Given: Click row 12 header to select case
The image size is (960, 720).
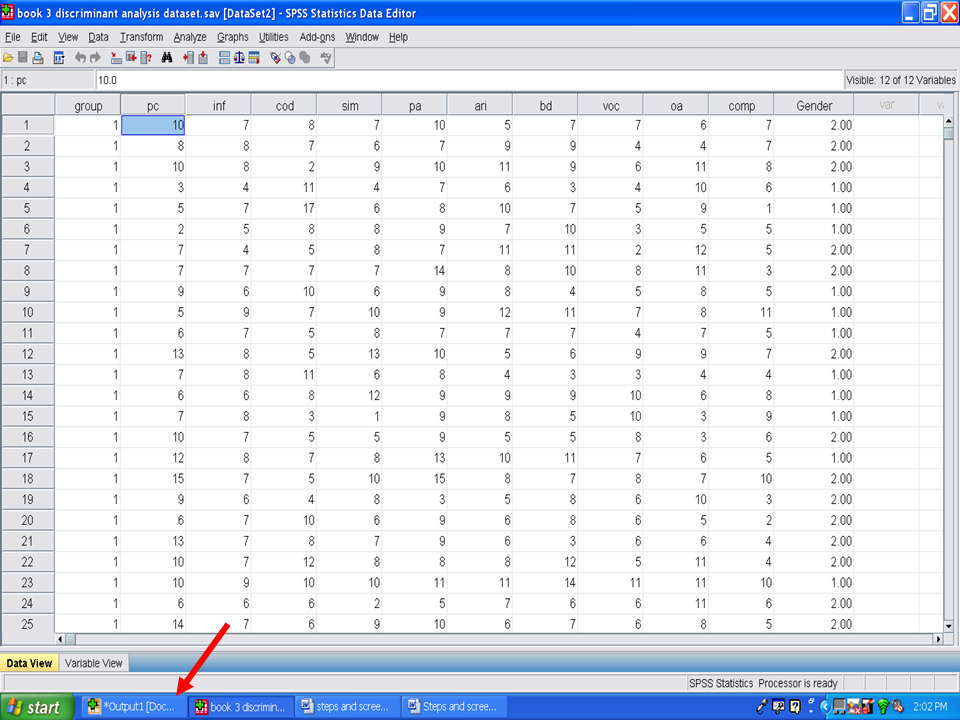Looking at the screenshot, I should coord(27,354).
